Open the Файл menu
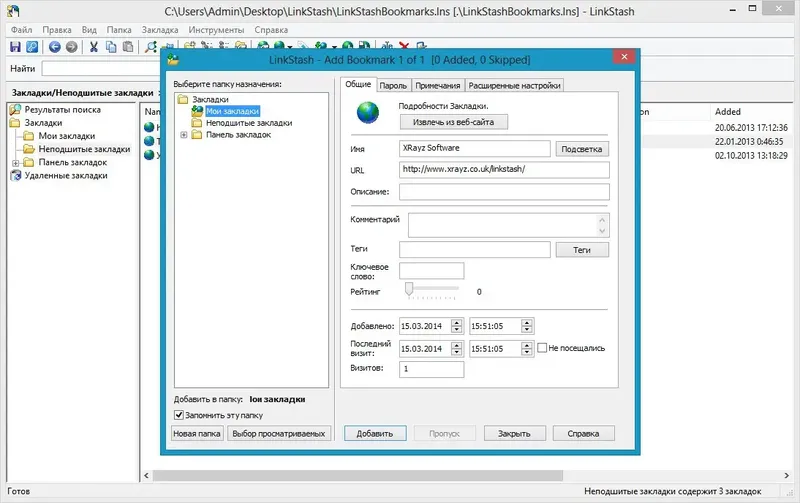Image resolution: width=800 pixels, height=503 pixels. [21, 30]
